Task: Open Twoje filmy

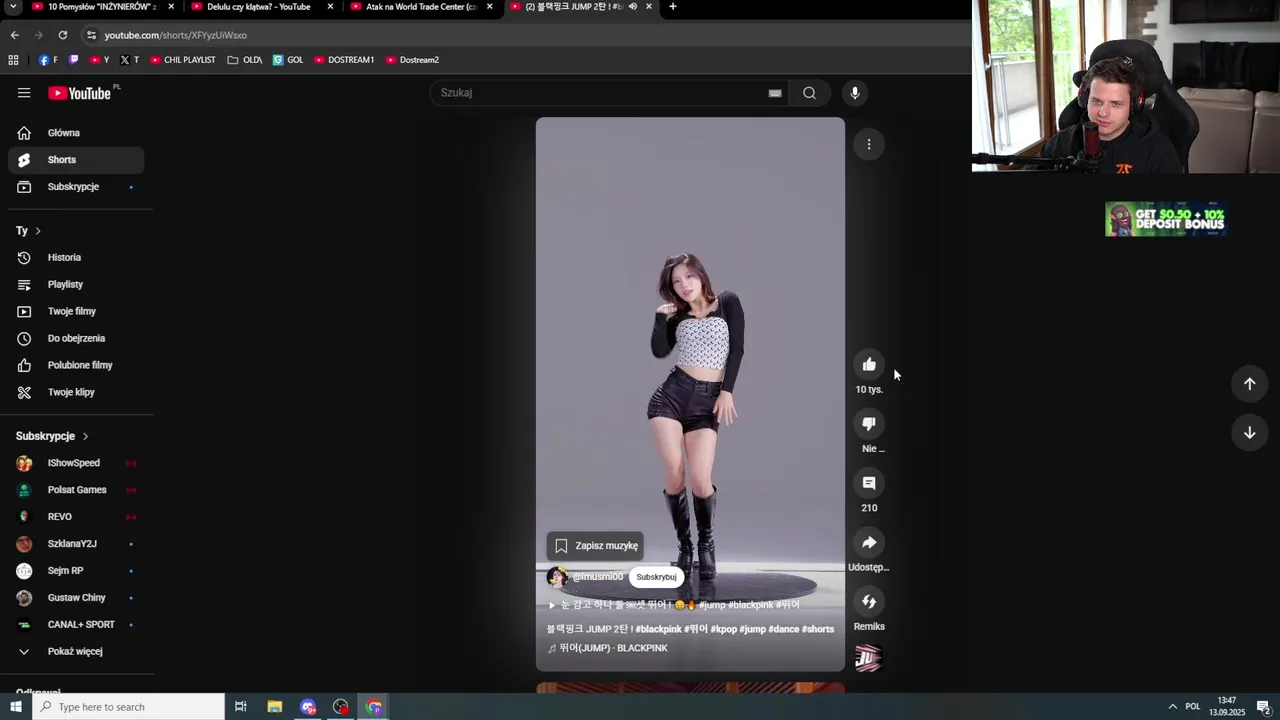Action: 76,312
